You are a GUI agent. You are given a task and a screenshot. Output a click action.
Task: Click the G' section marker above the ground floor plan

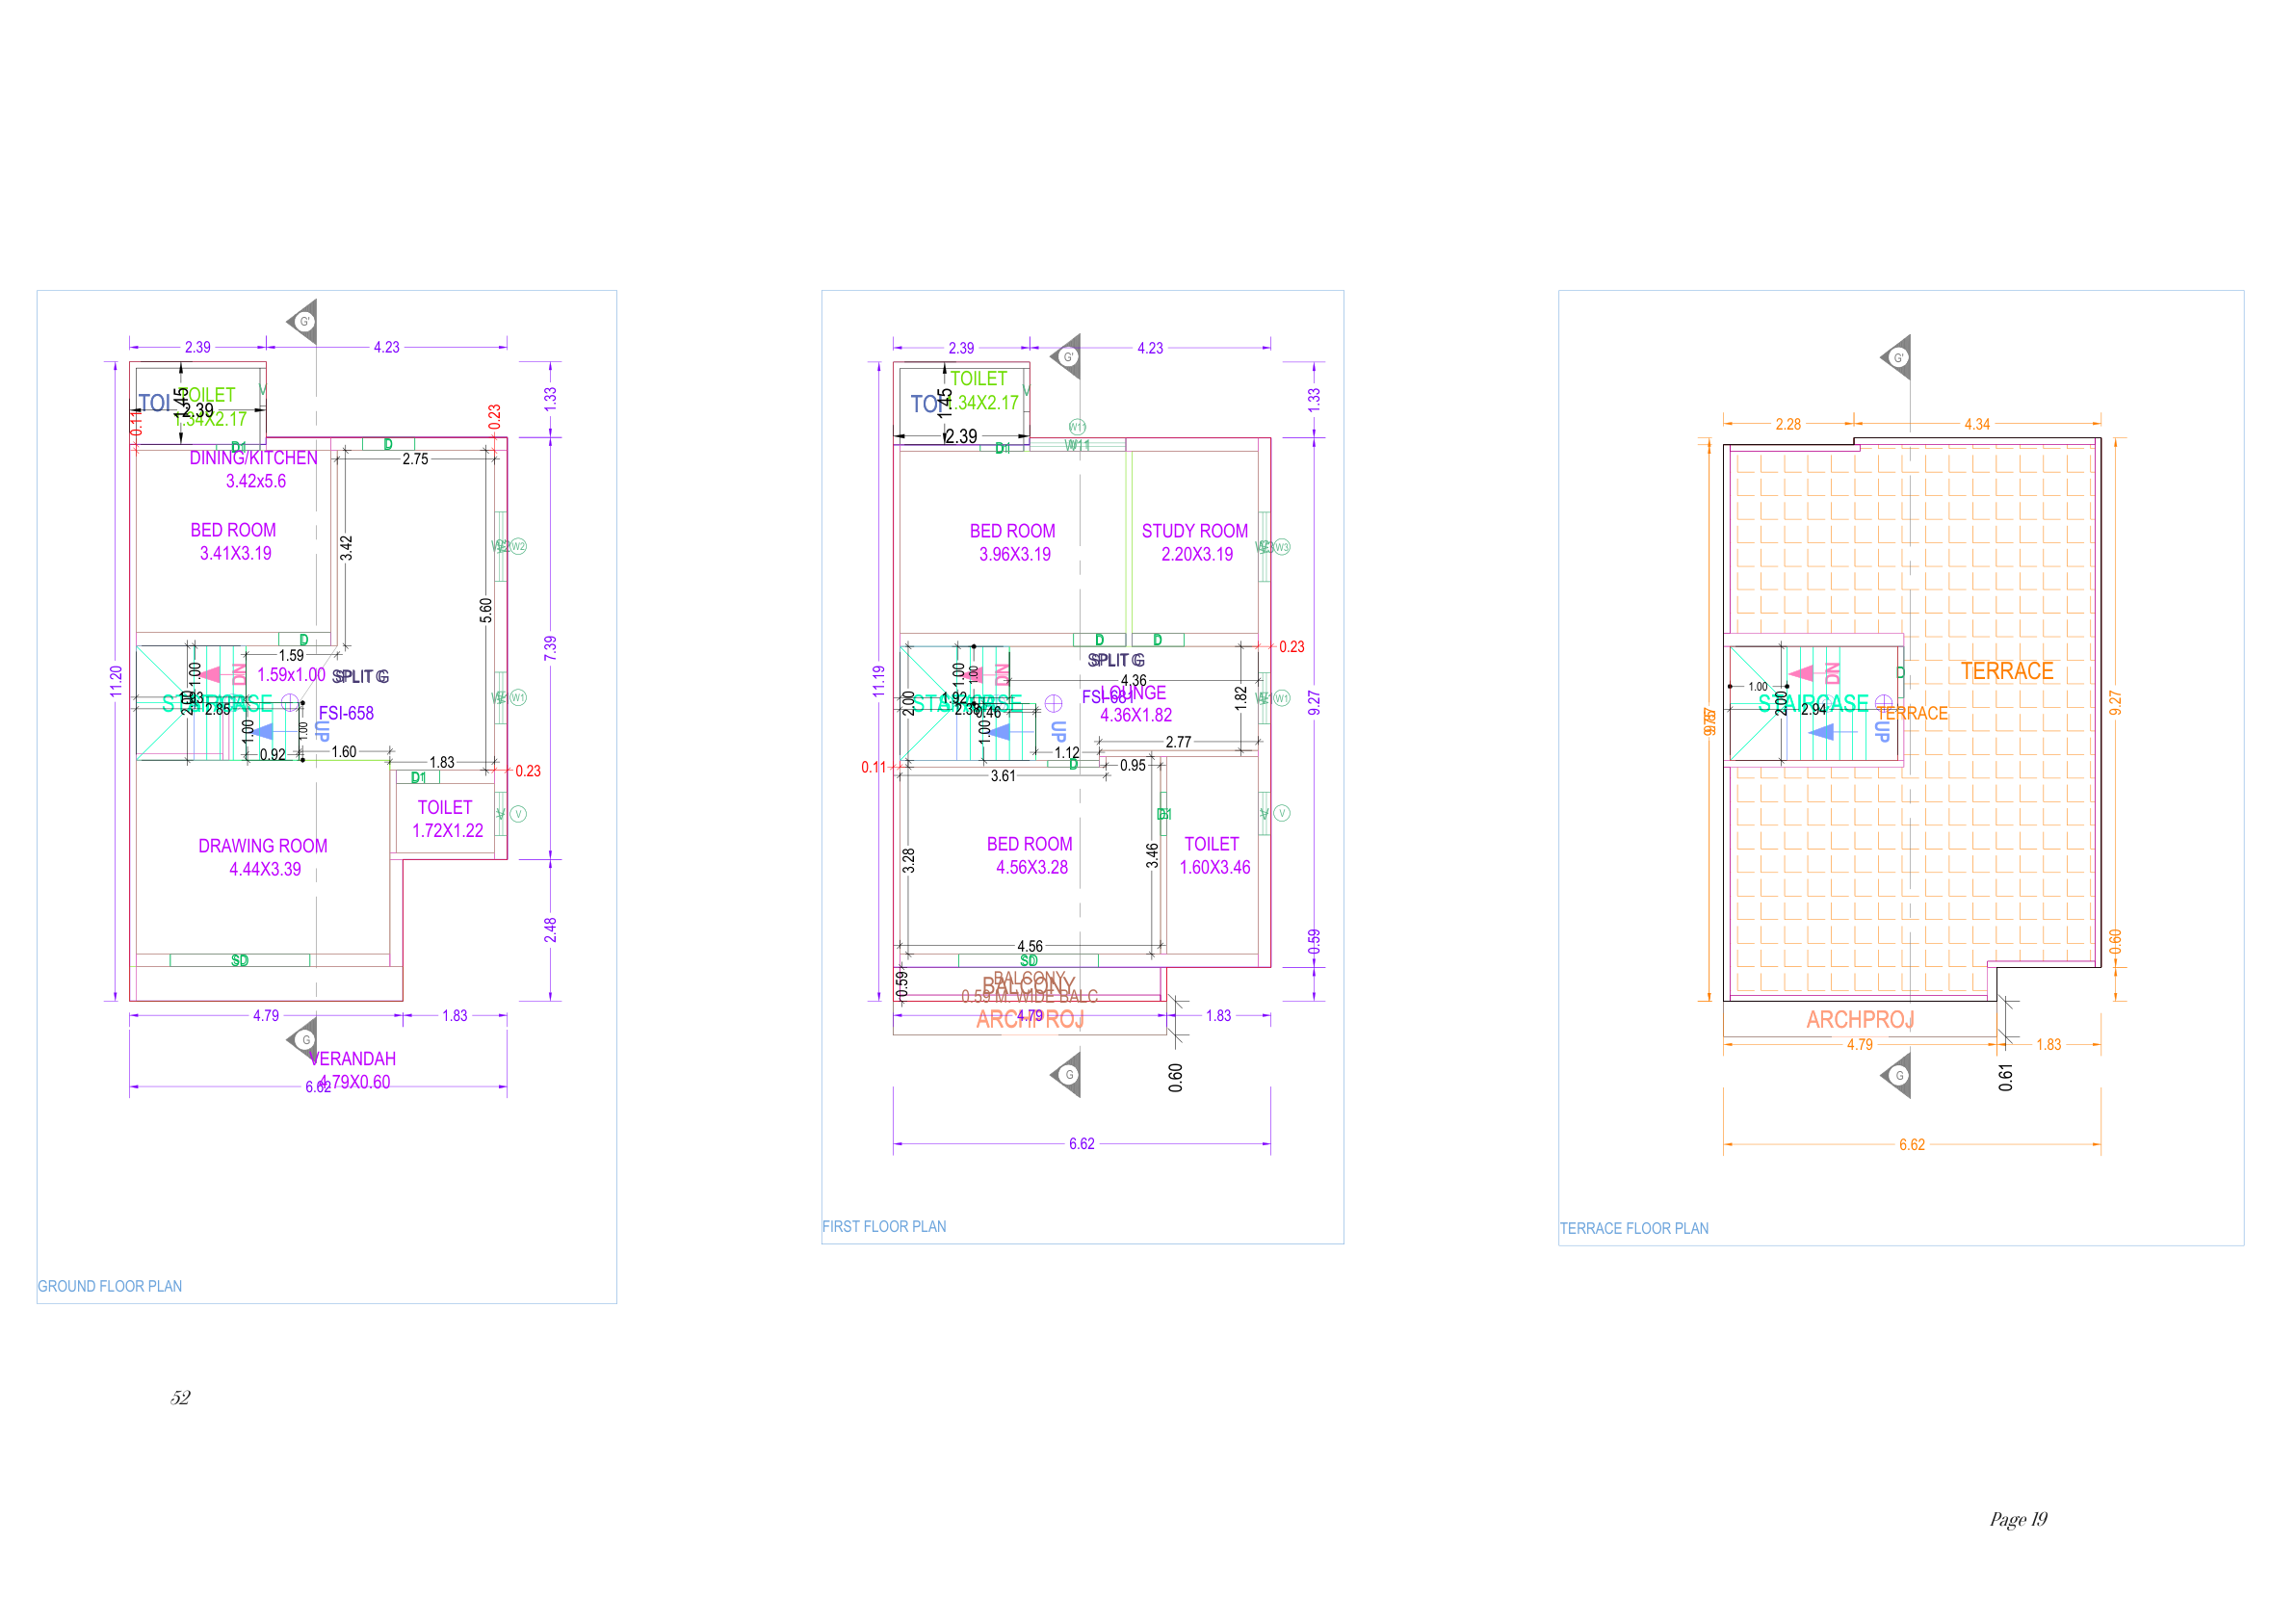point(304,321)
